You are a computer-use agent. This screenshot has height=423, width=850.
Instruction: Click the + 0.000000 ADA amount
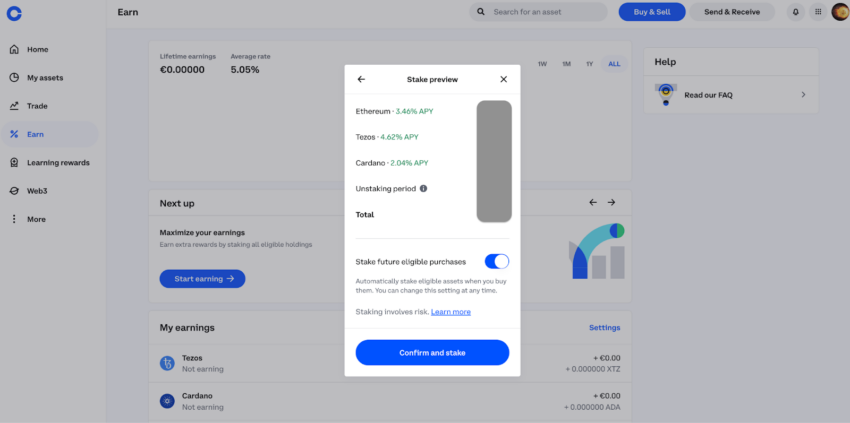point(592,407)
